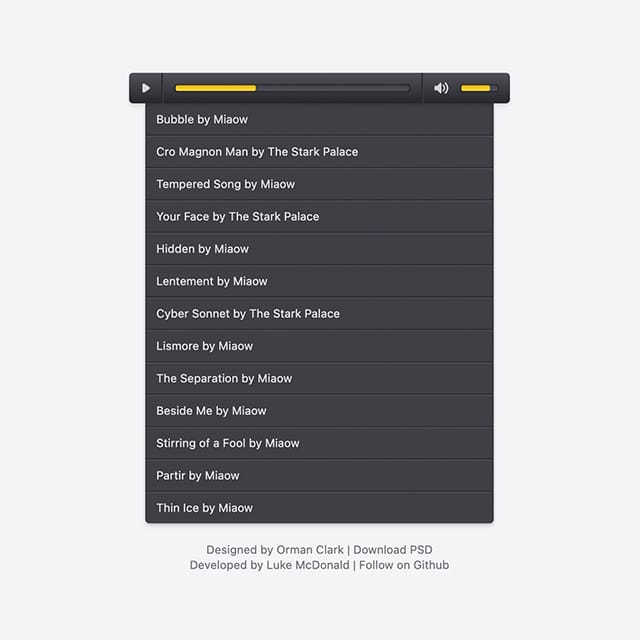The image size is (640, 640).
Task: Select The Separation by Miaow
Action: [319, 378]
